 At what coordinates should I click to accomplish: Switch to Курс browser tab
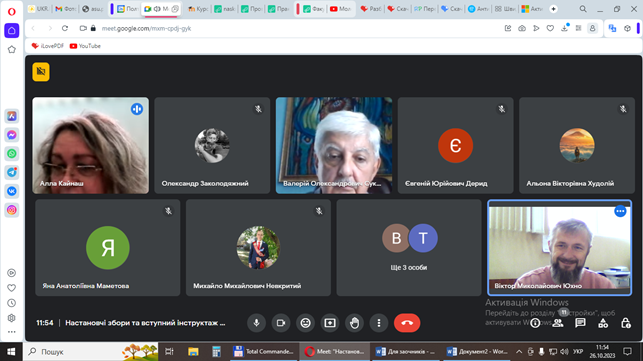pyautogui.click(x=198, y=9)
